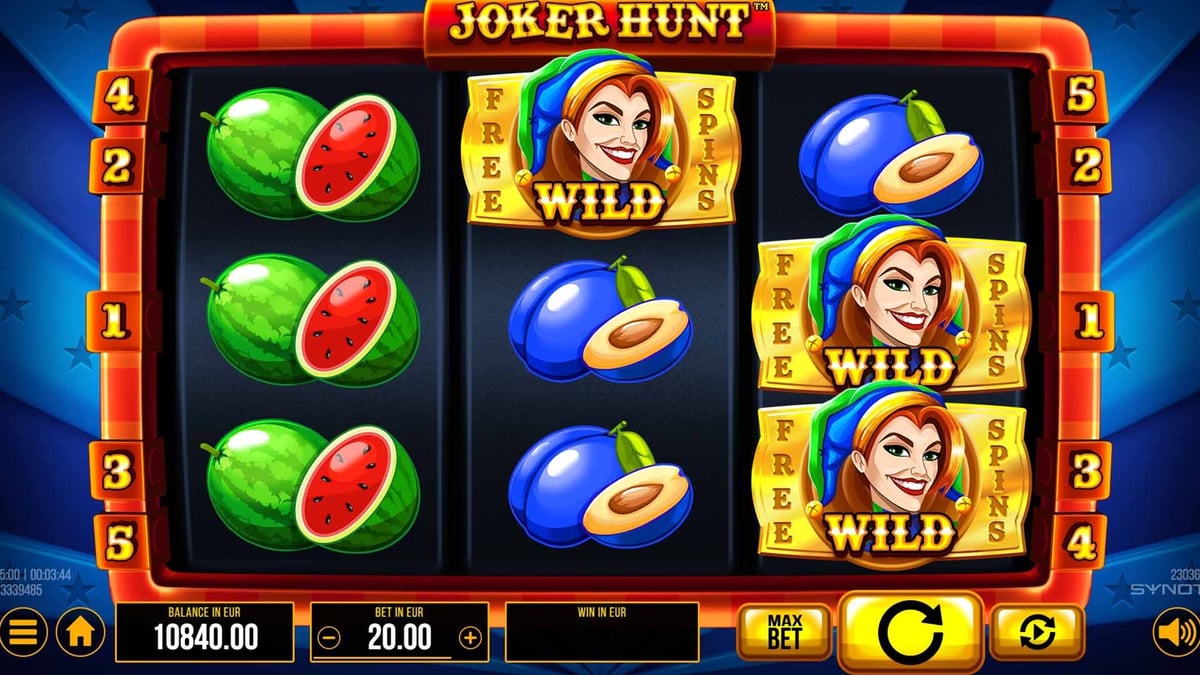Decrease the bet with minus button
This screenshot has height=675, width=1200.
coord(331,637)
